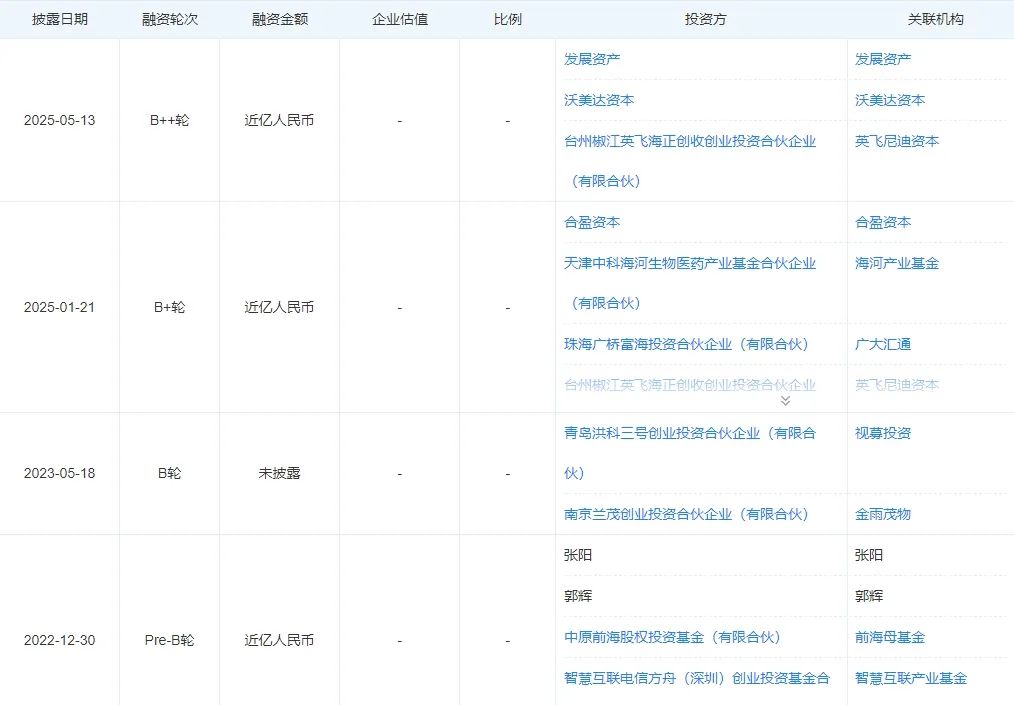Viewport: 1014px width, 705px height.
Task: Open 智慧互联电信方舟（深圳）创业投资基金 investor link
Action: 696,678
